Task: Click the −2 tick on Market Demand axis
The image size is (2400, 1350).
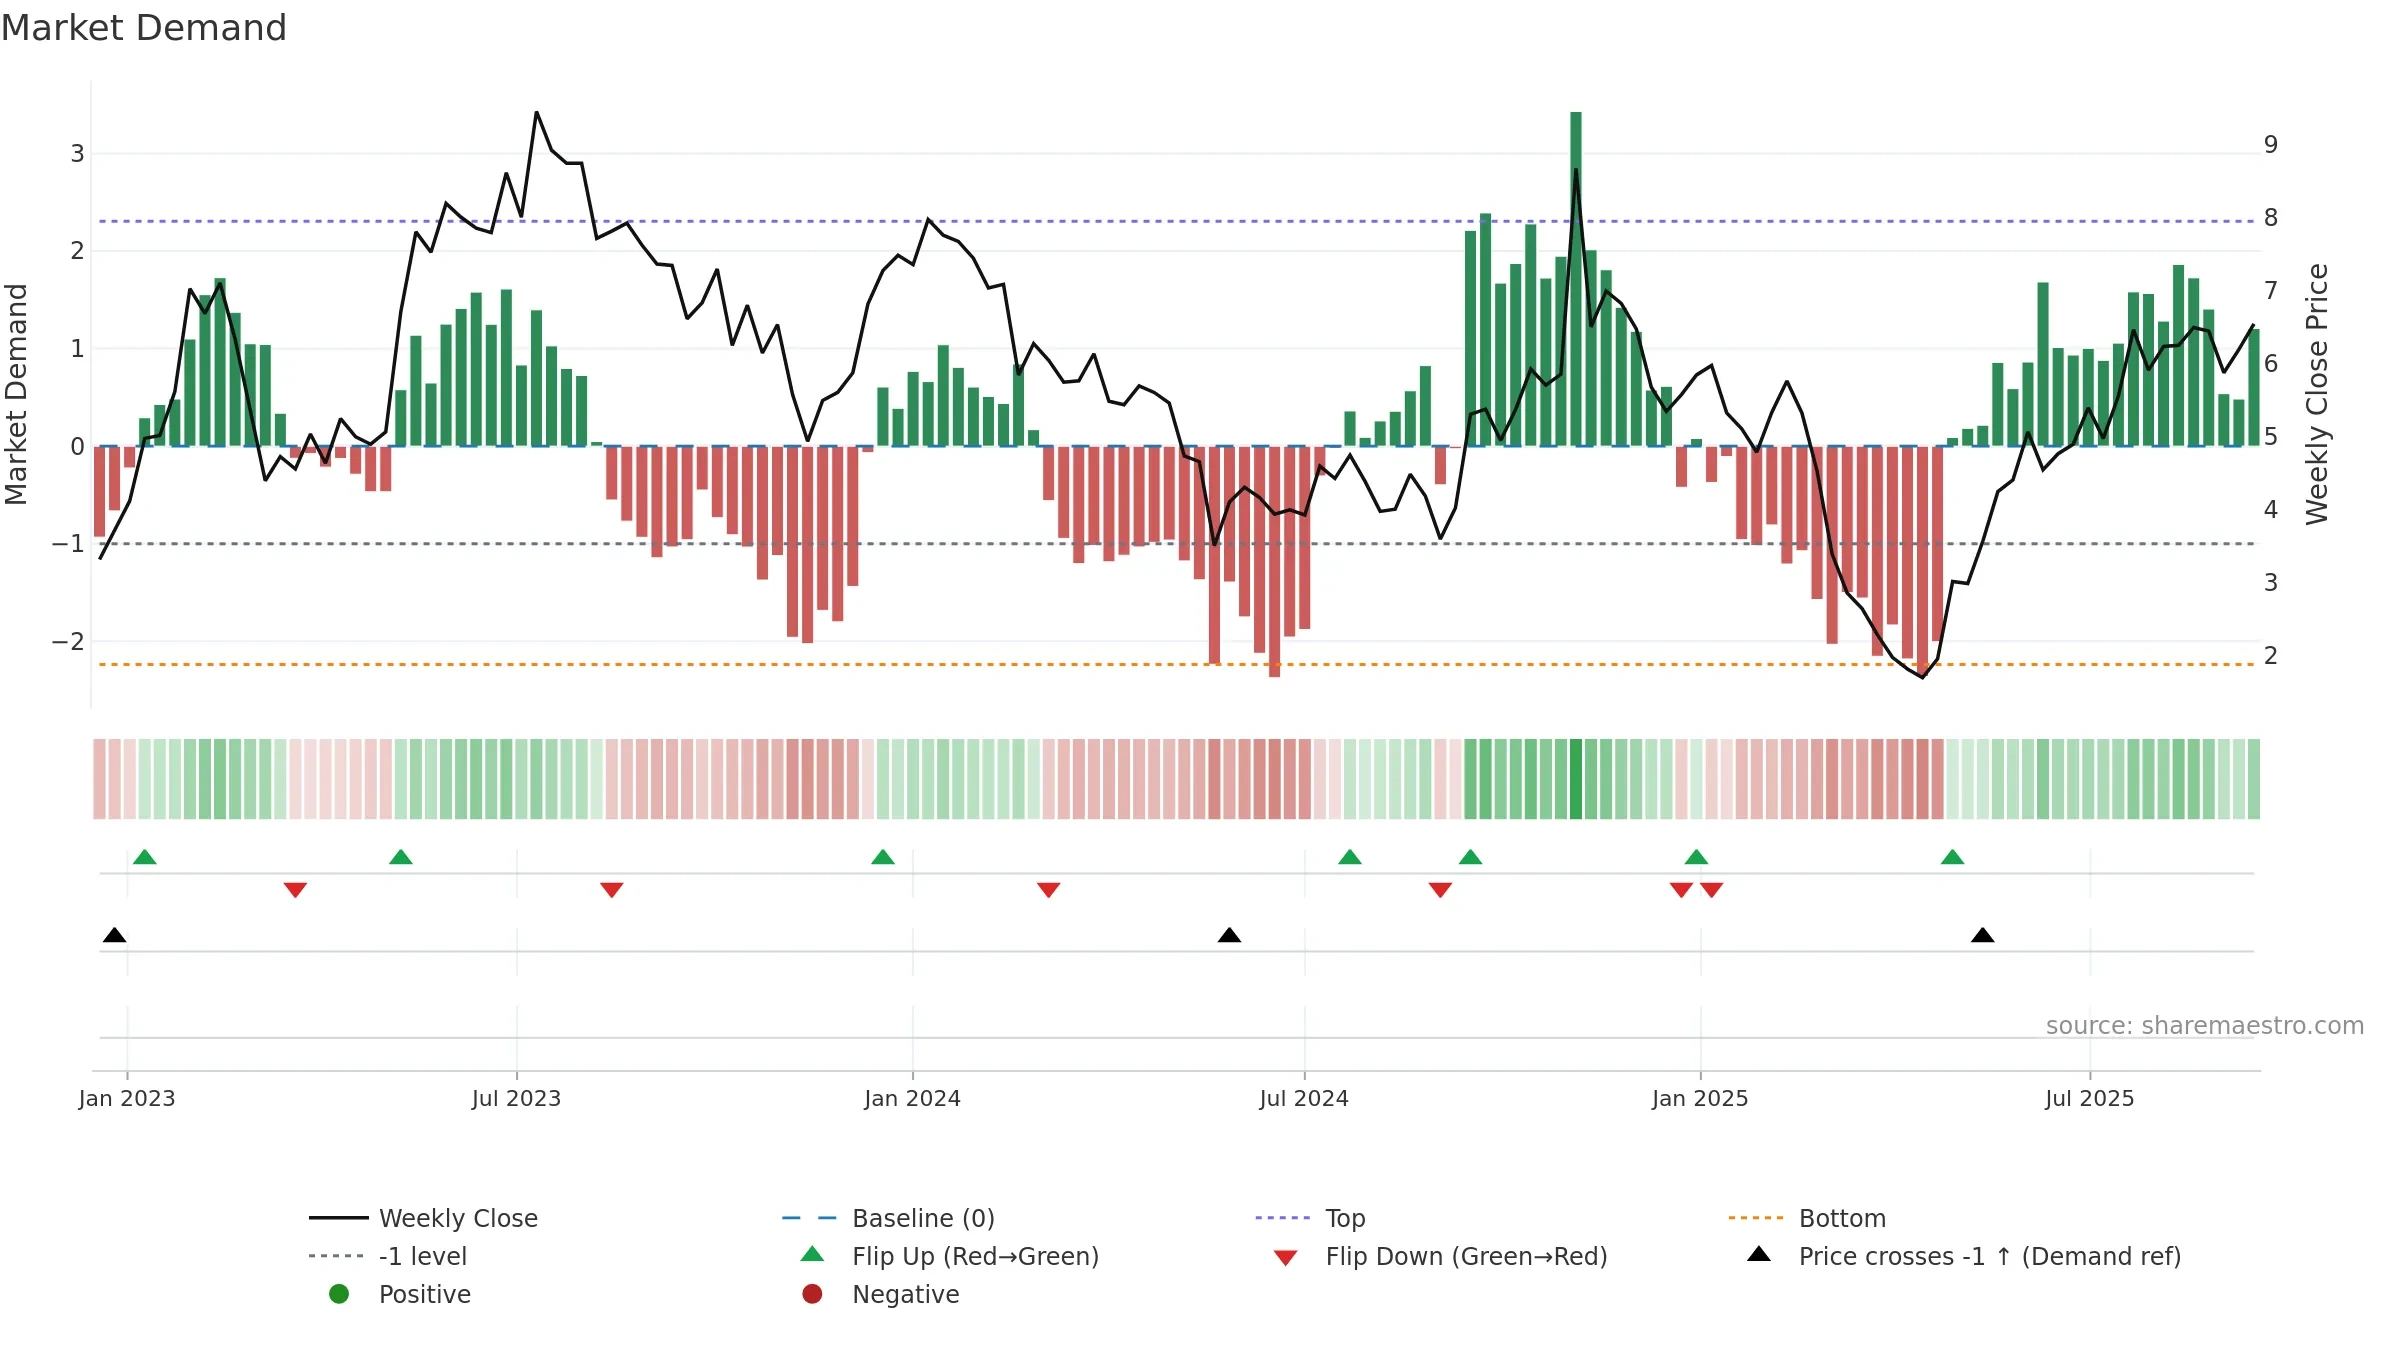Action: point(68,642)
